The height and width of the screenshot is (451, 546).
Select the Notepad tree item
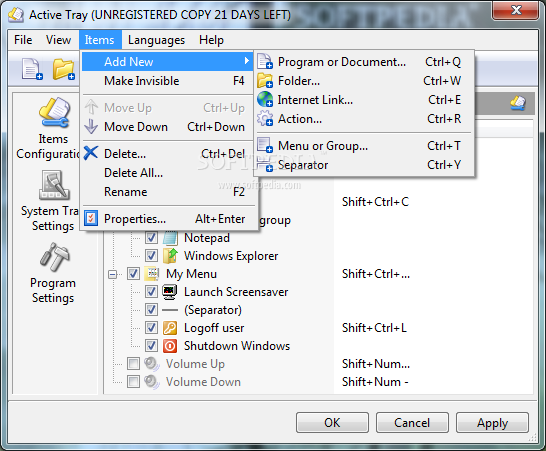pos(207,238)
